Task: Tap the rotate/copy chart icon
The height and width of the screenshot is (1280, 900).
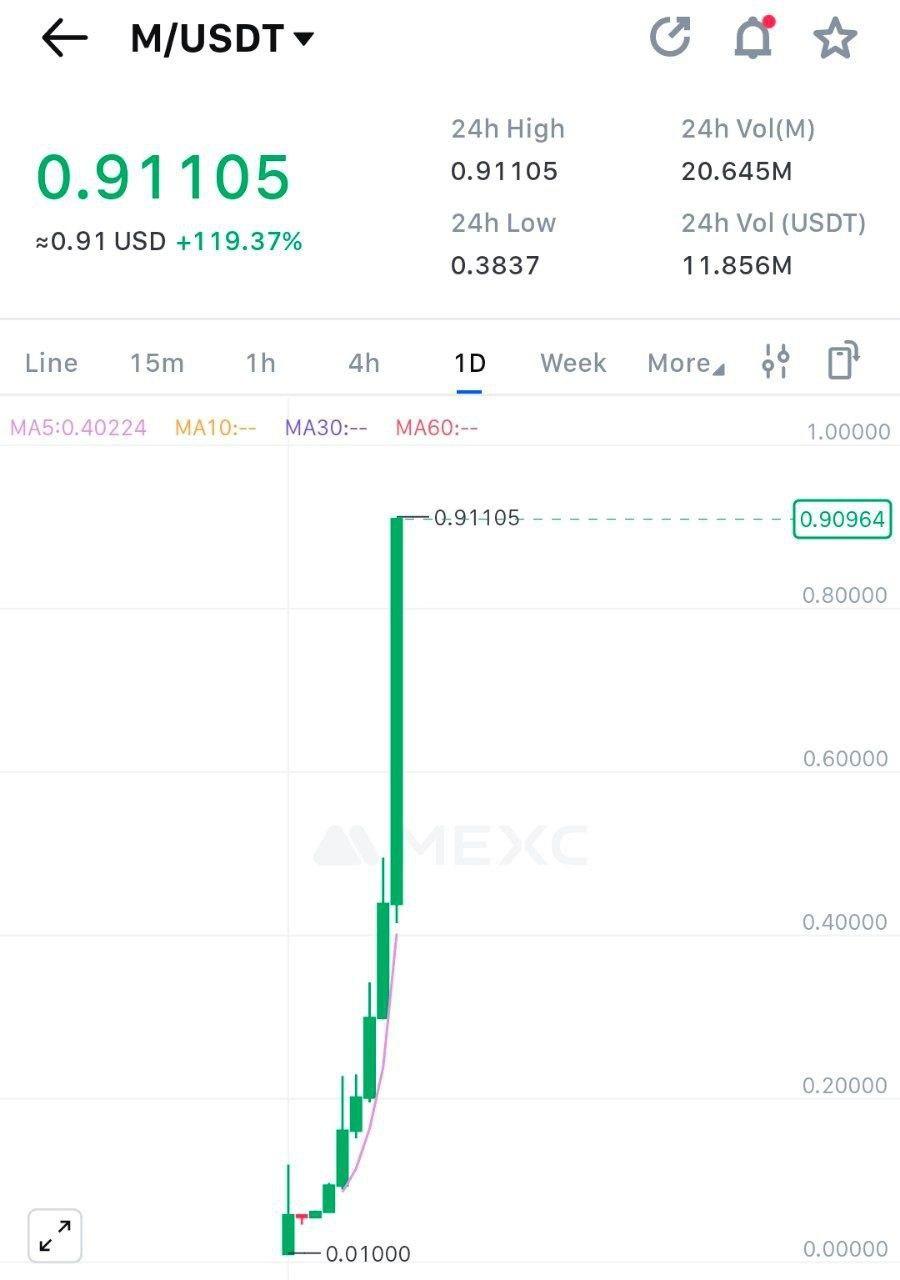Action: pyautogui.click(x=844, y=361)
